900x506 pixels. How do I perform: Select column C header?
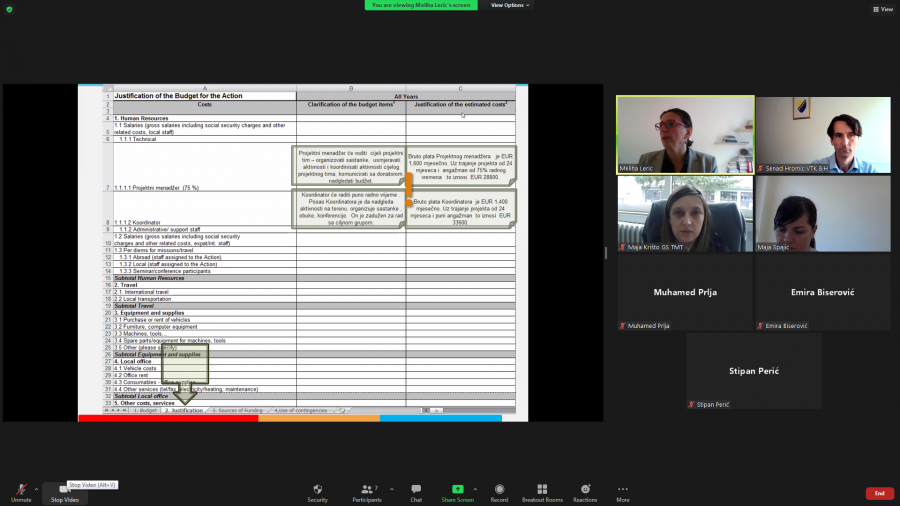pos(460,88)
